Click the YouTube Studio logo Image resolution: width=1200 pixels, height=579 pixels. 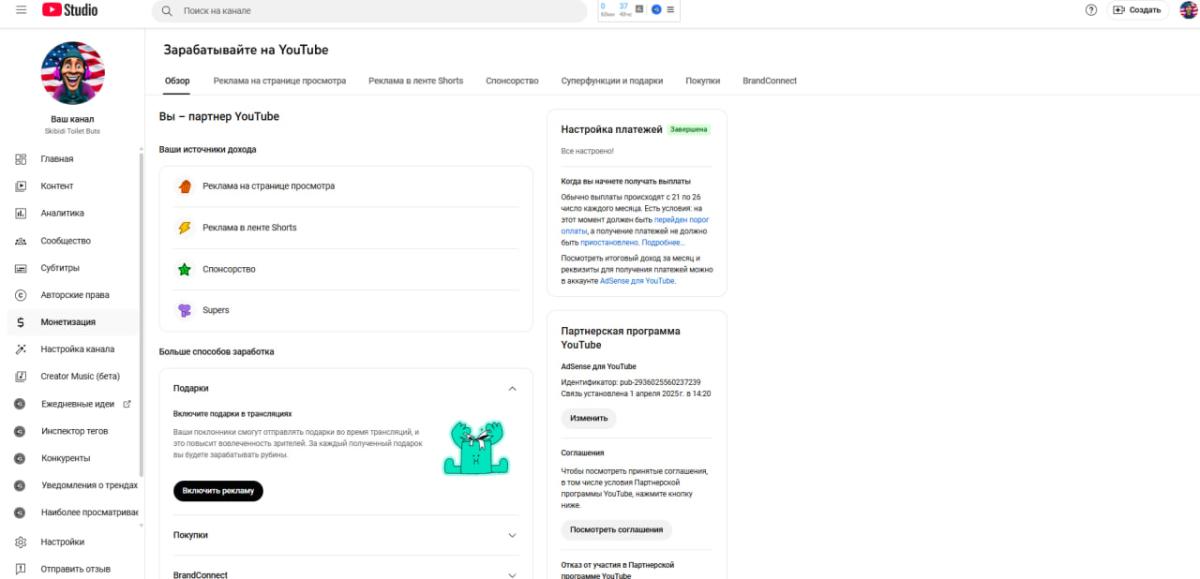tap(70, 10)
